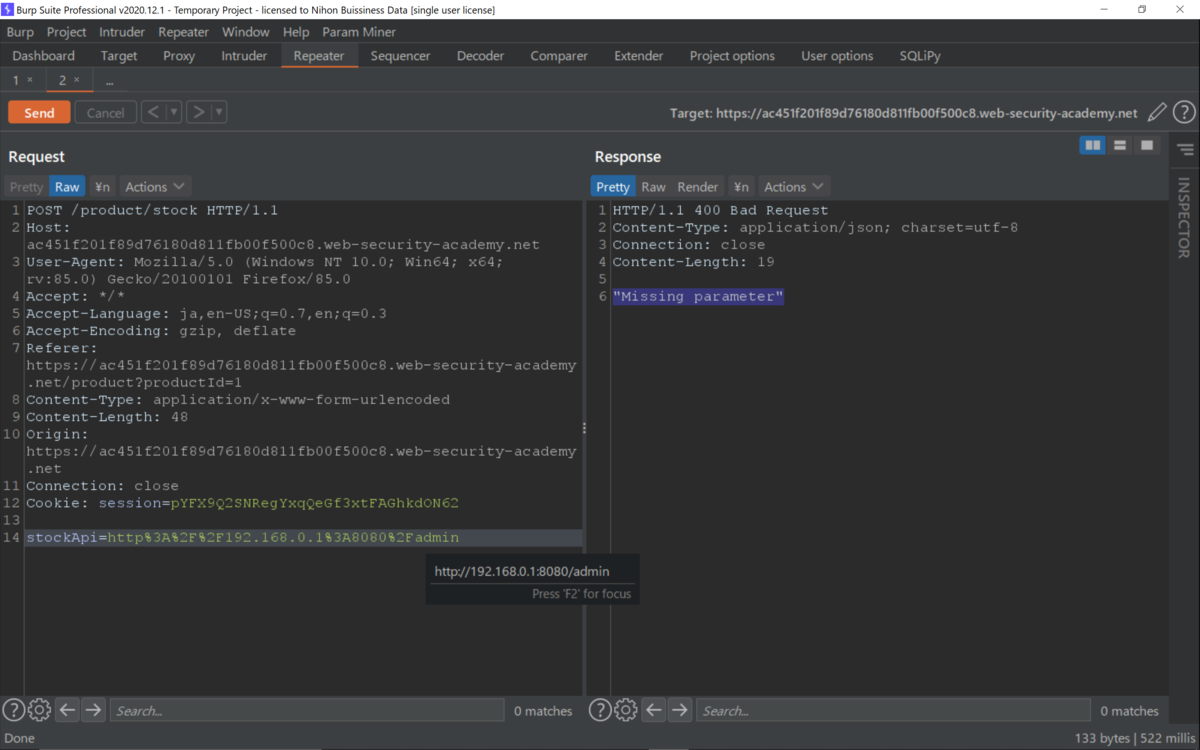Open request search settings gear
This screenshot has width=1200, height=750.
(x=39, y=710)
